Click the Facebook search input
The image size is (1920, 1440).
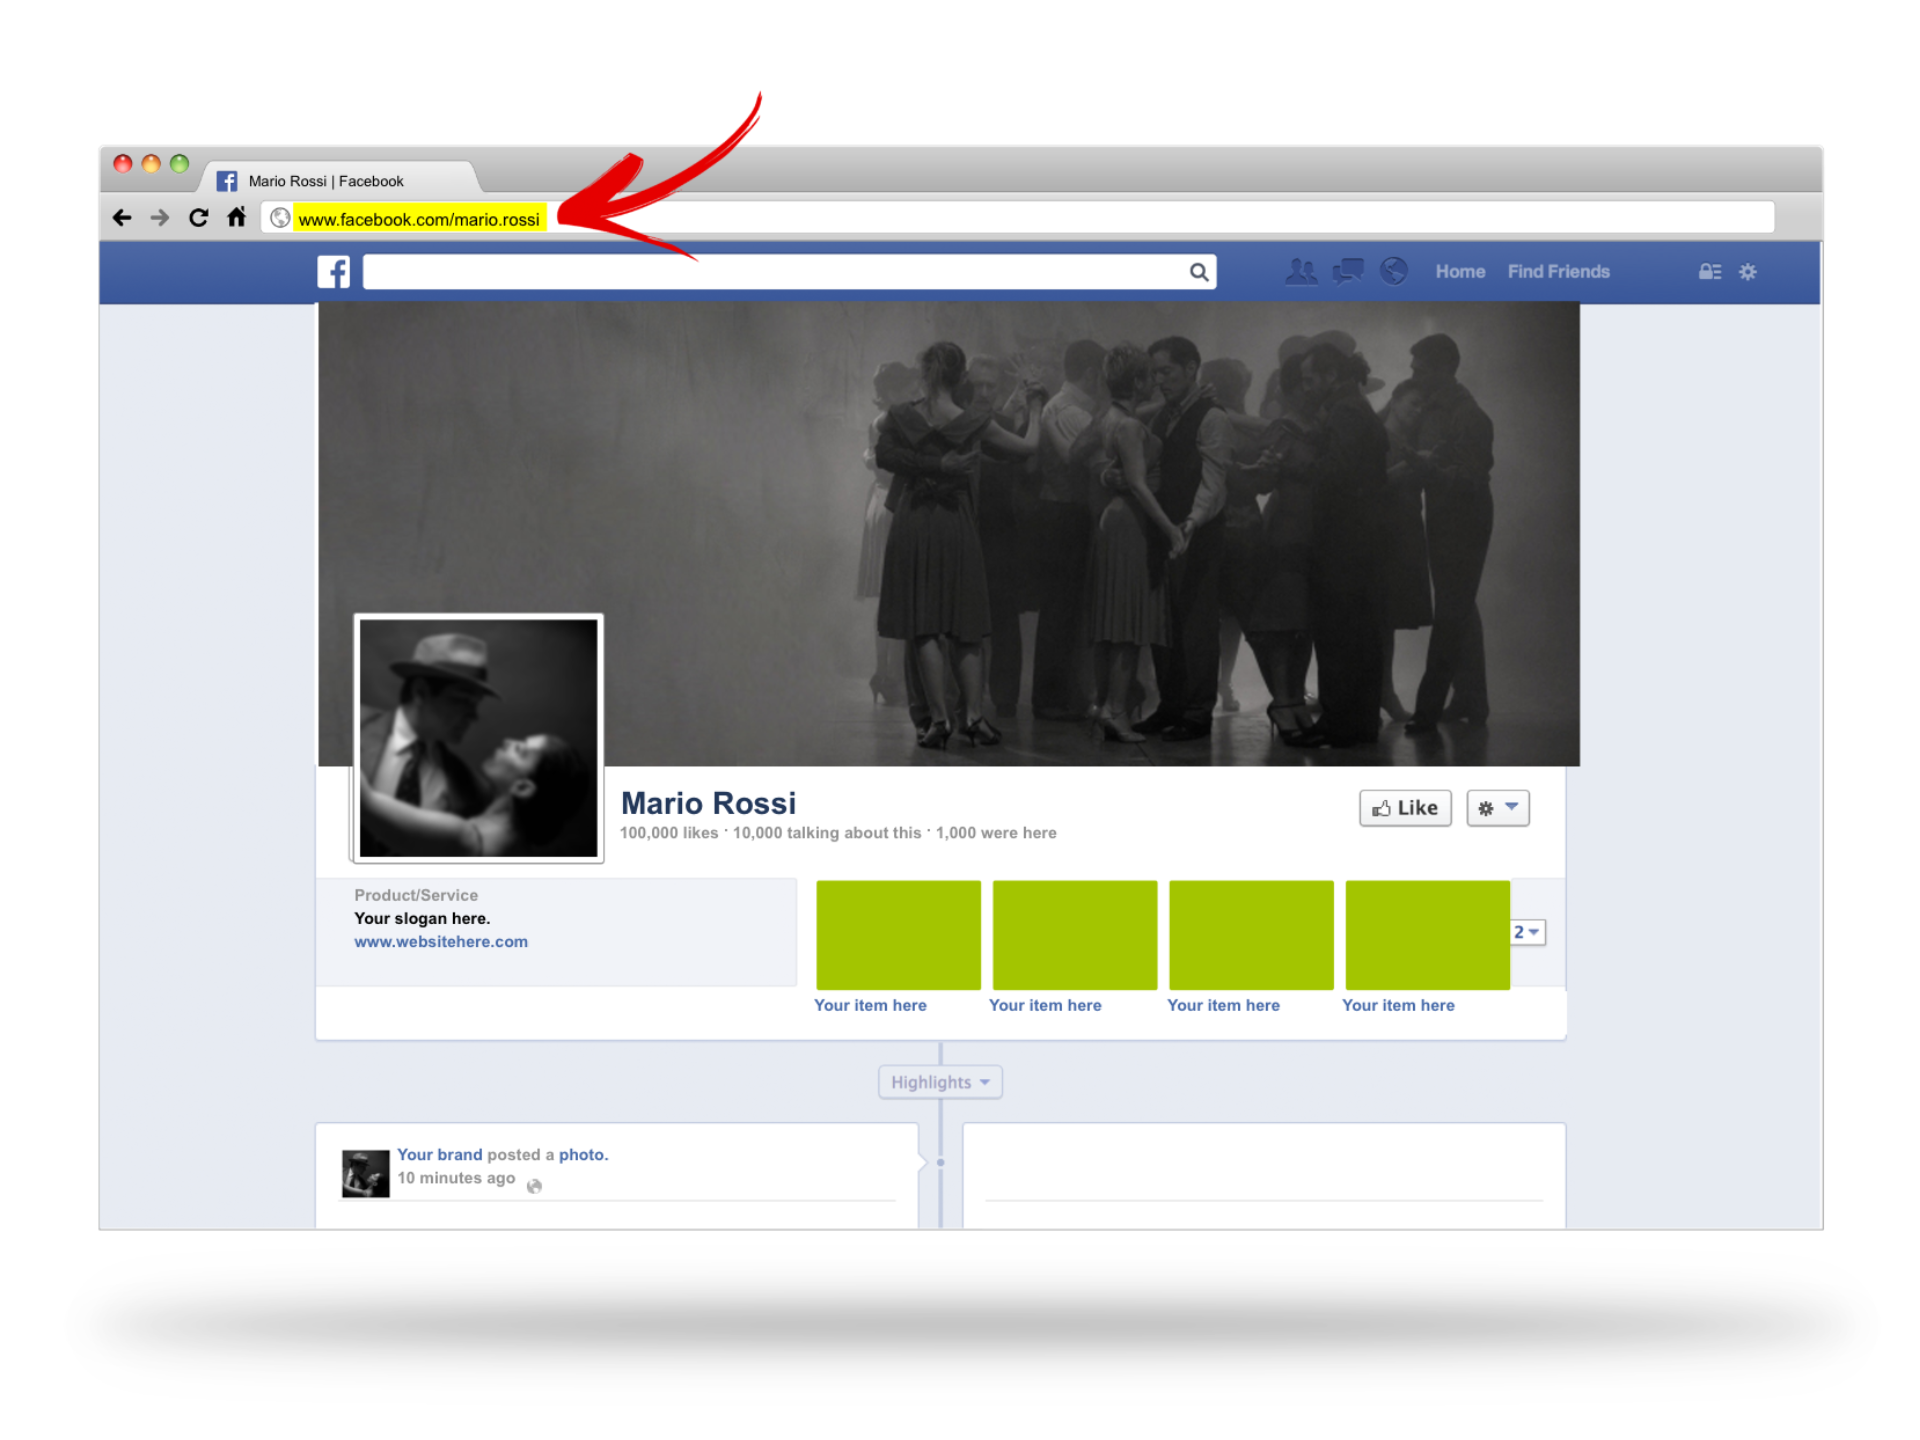789,272
